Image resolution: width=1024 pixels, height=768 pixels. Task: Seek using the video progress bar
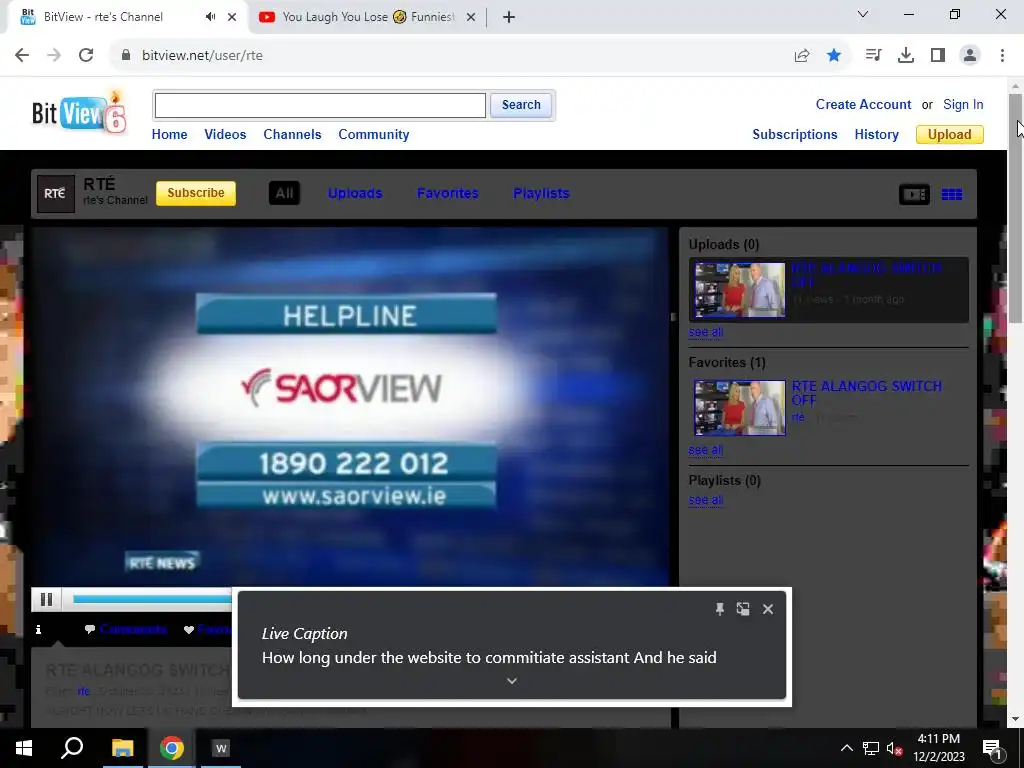click(152, 599)
